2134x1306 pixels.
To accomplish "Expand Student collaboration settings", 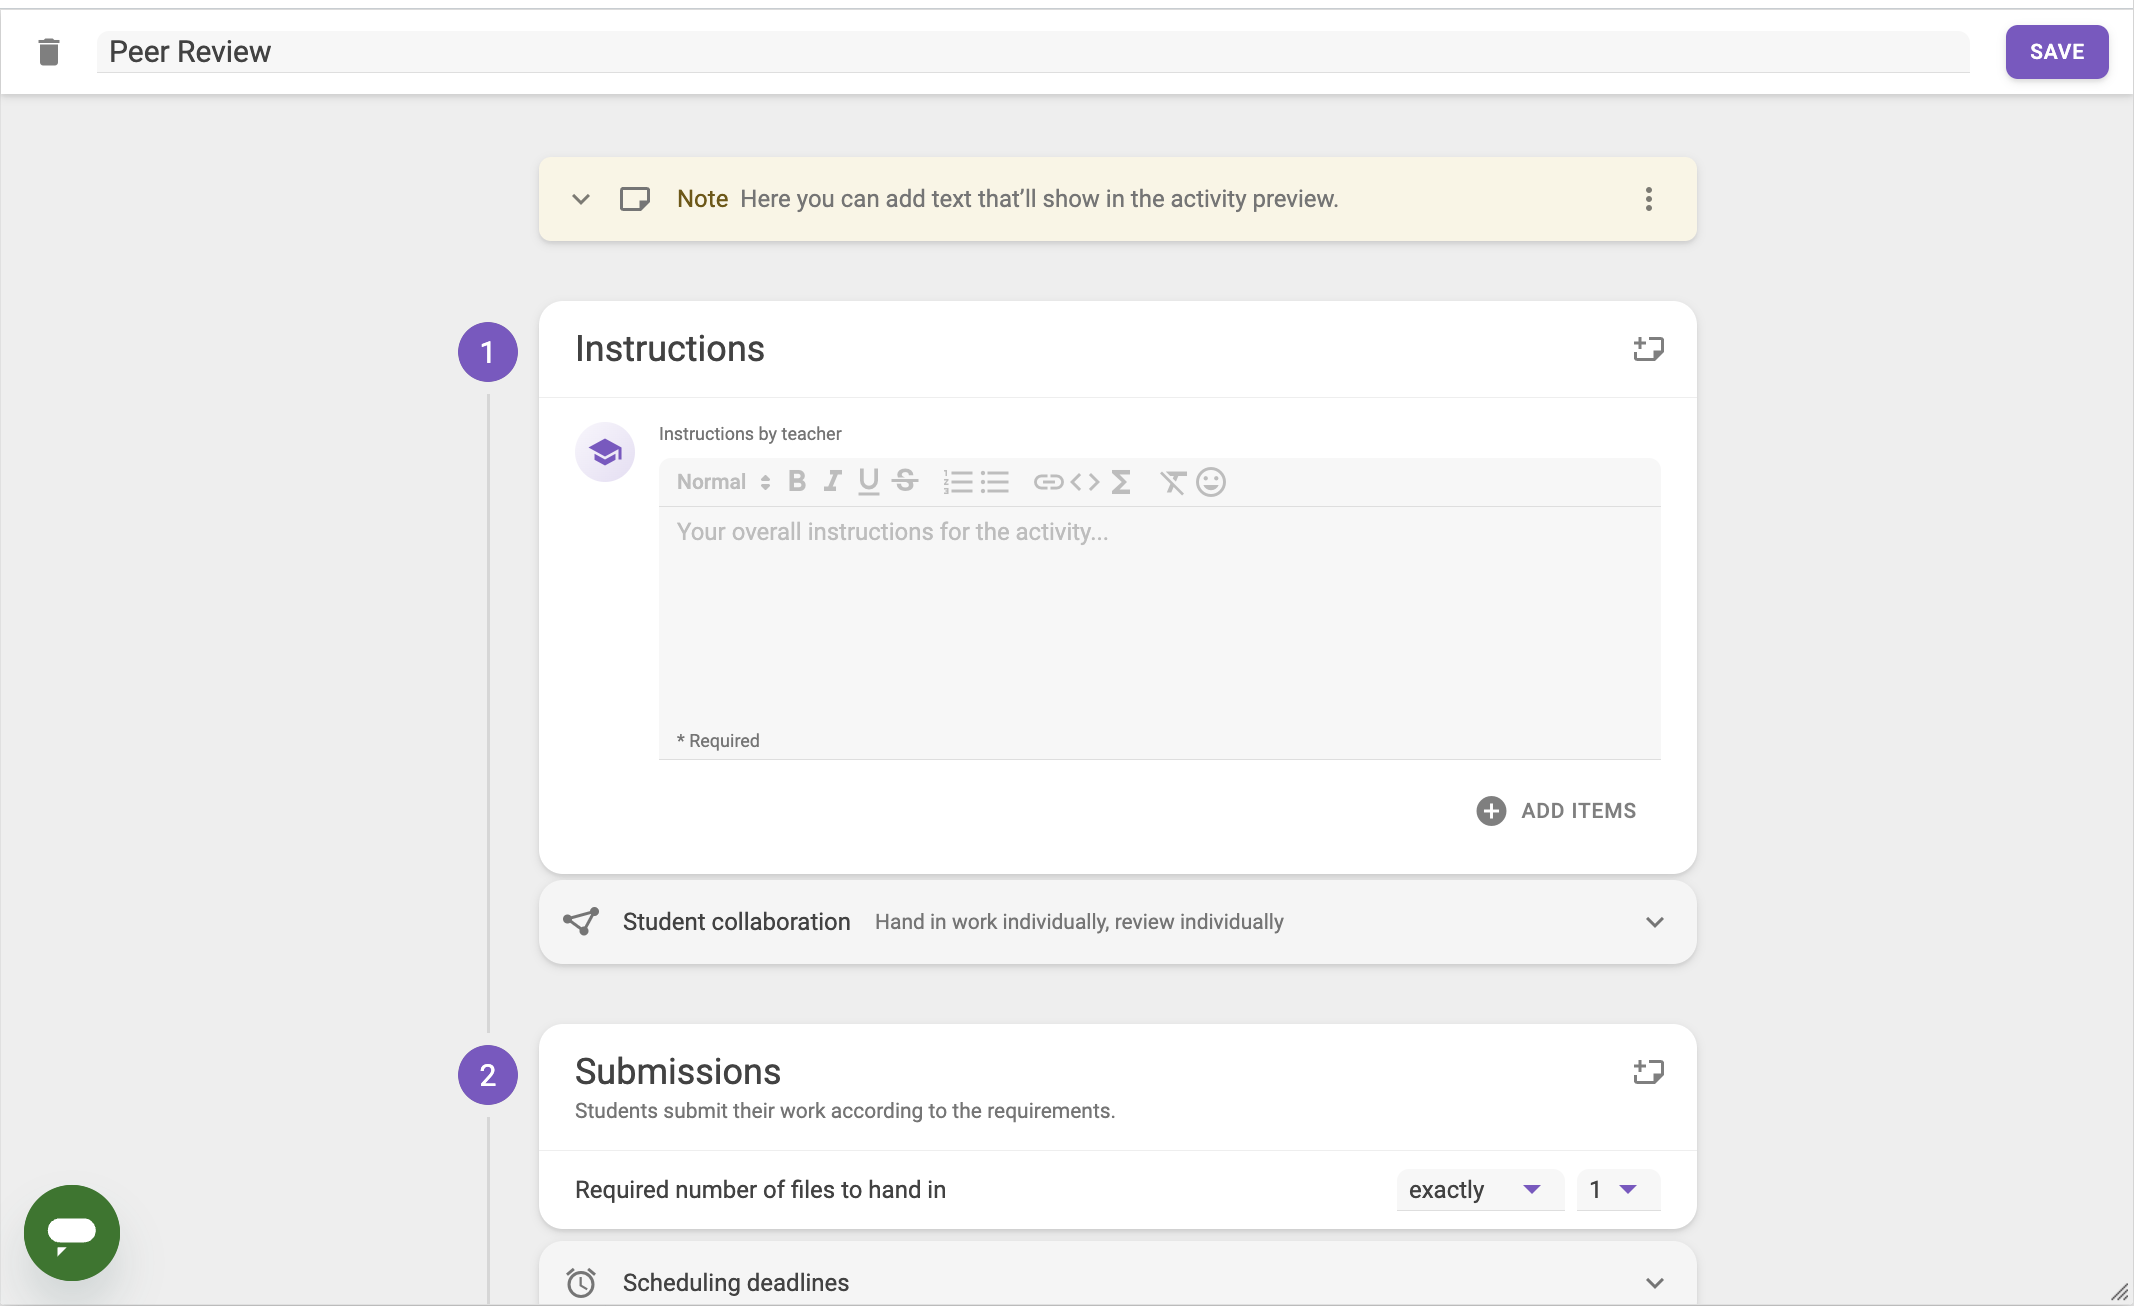I will tap(1654, 922).
